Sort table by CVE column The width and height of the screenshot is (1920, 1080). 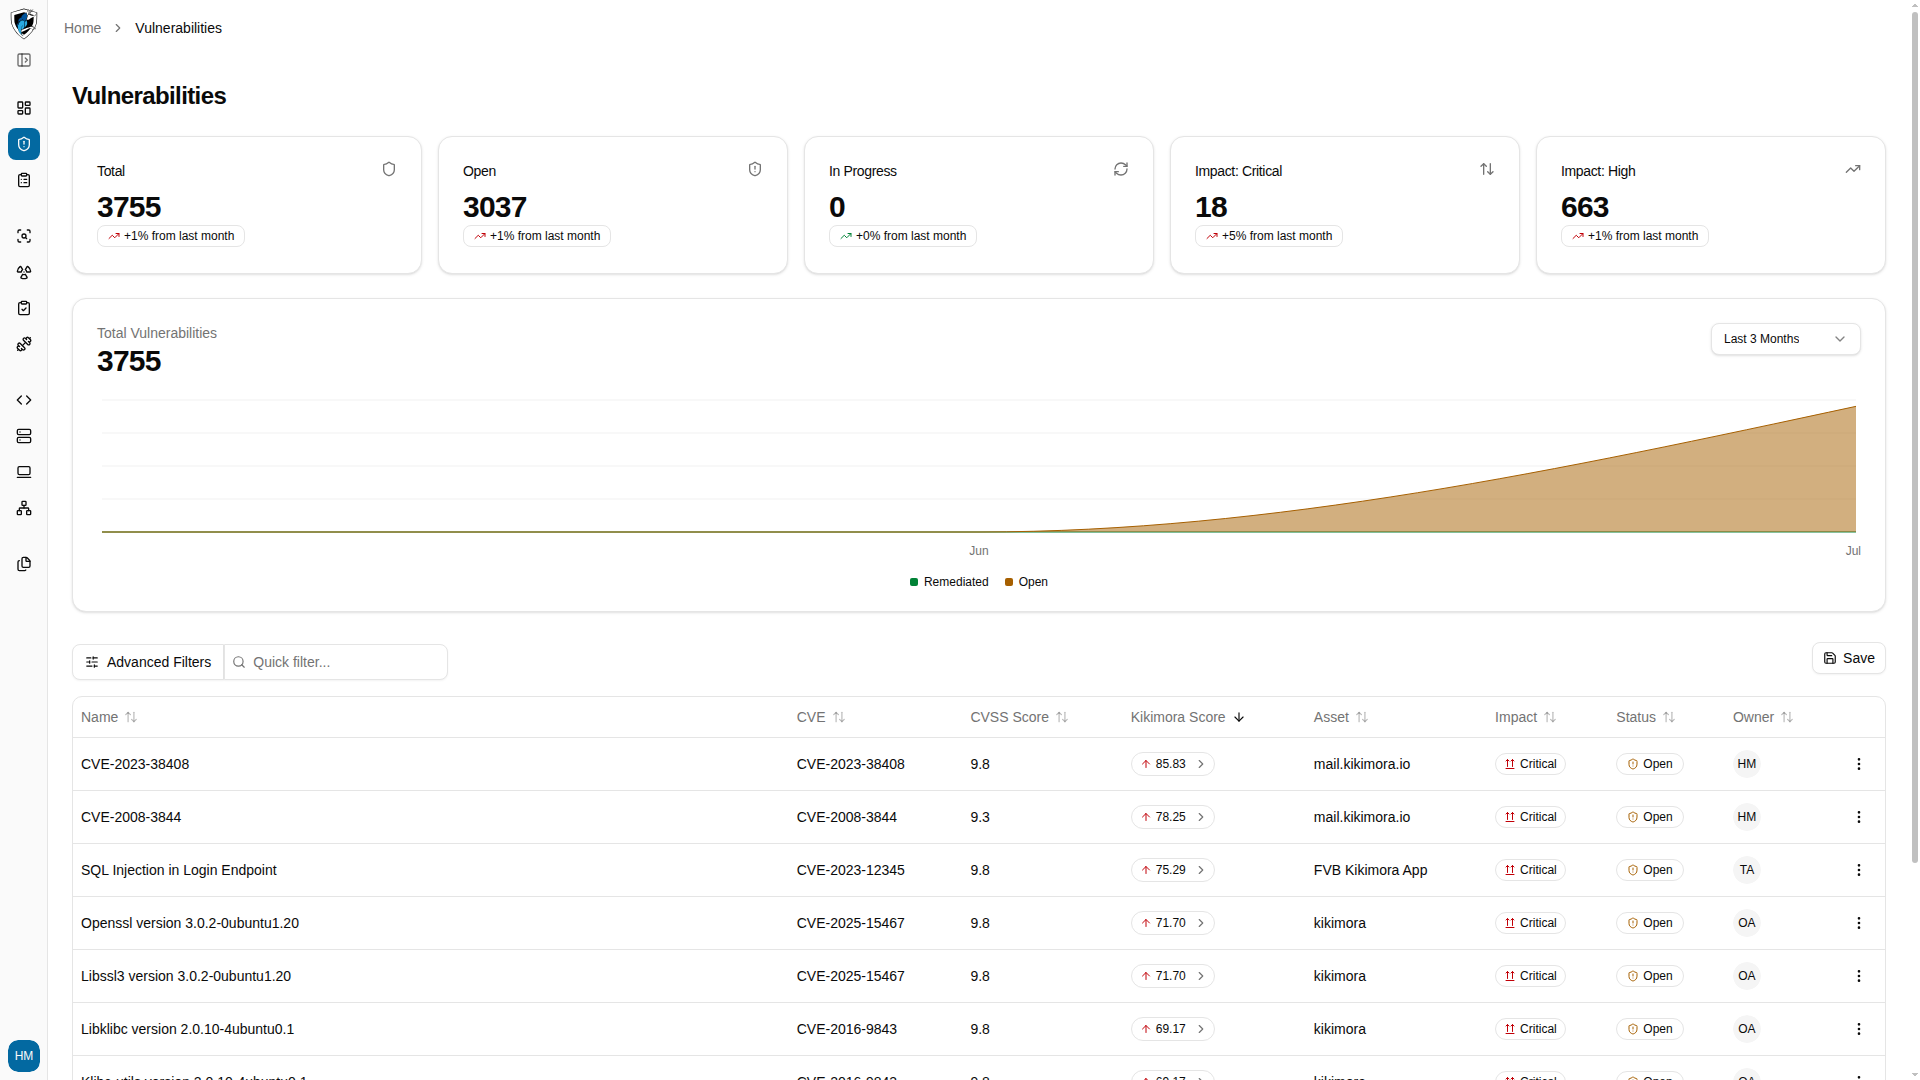click(821, 717)
